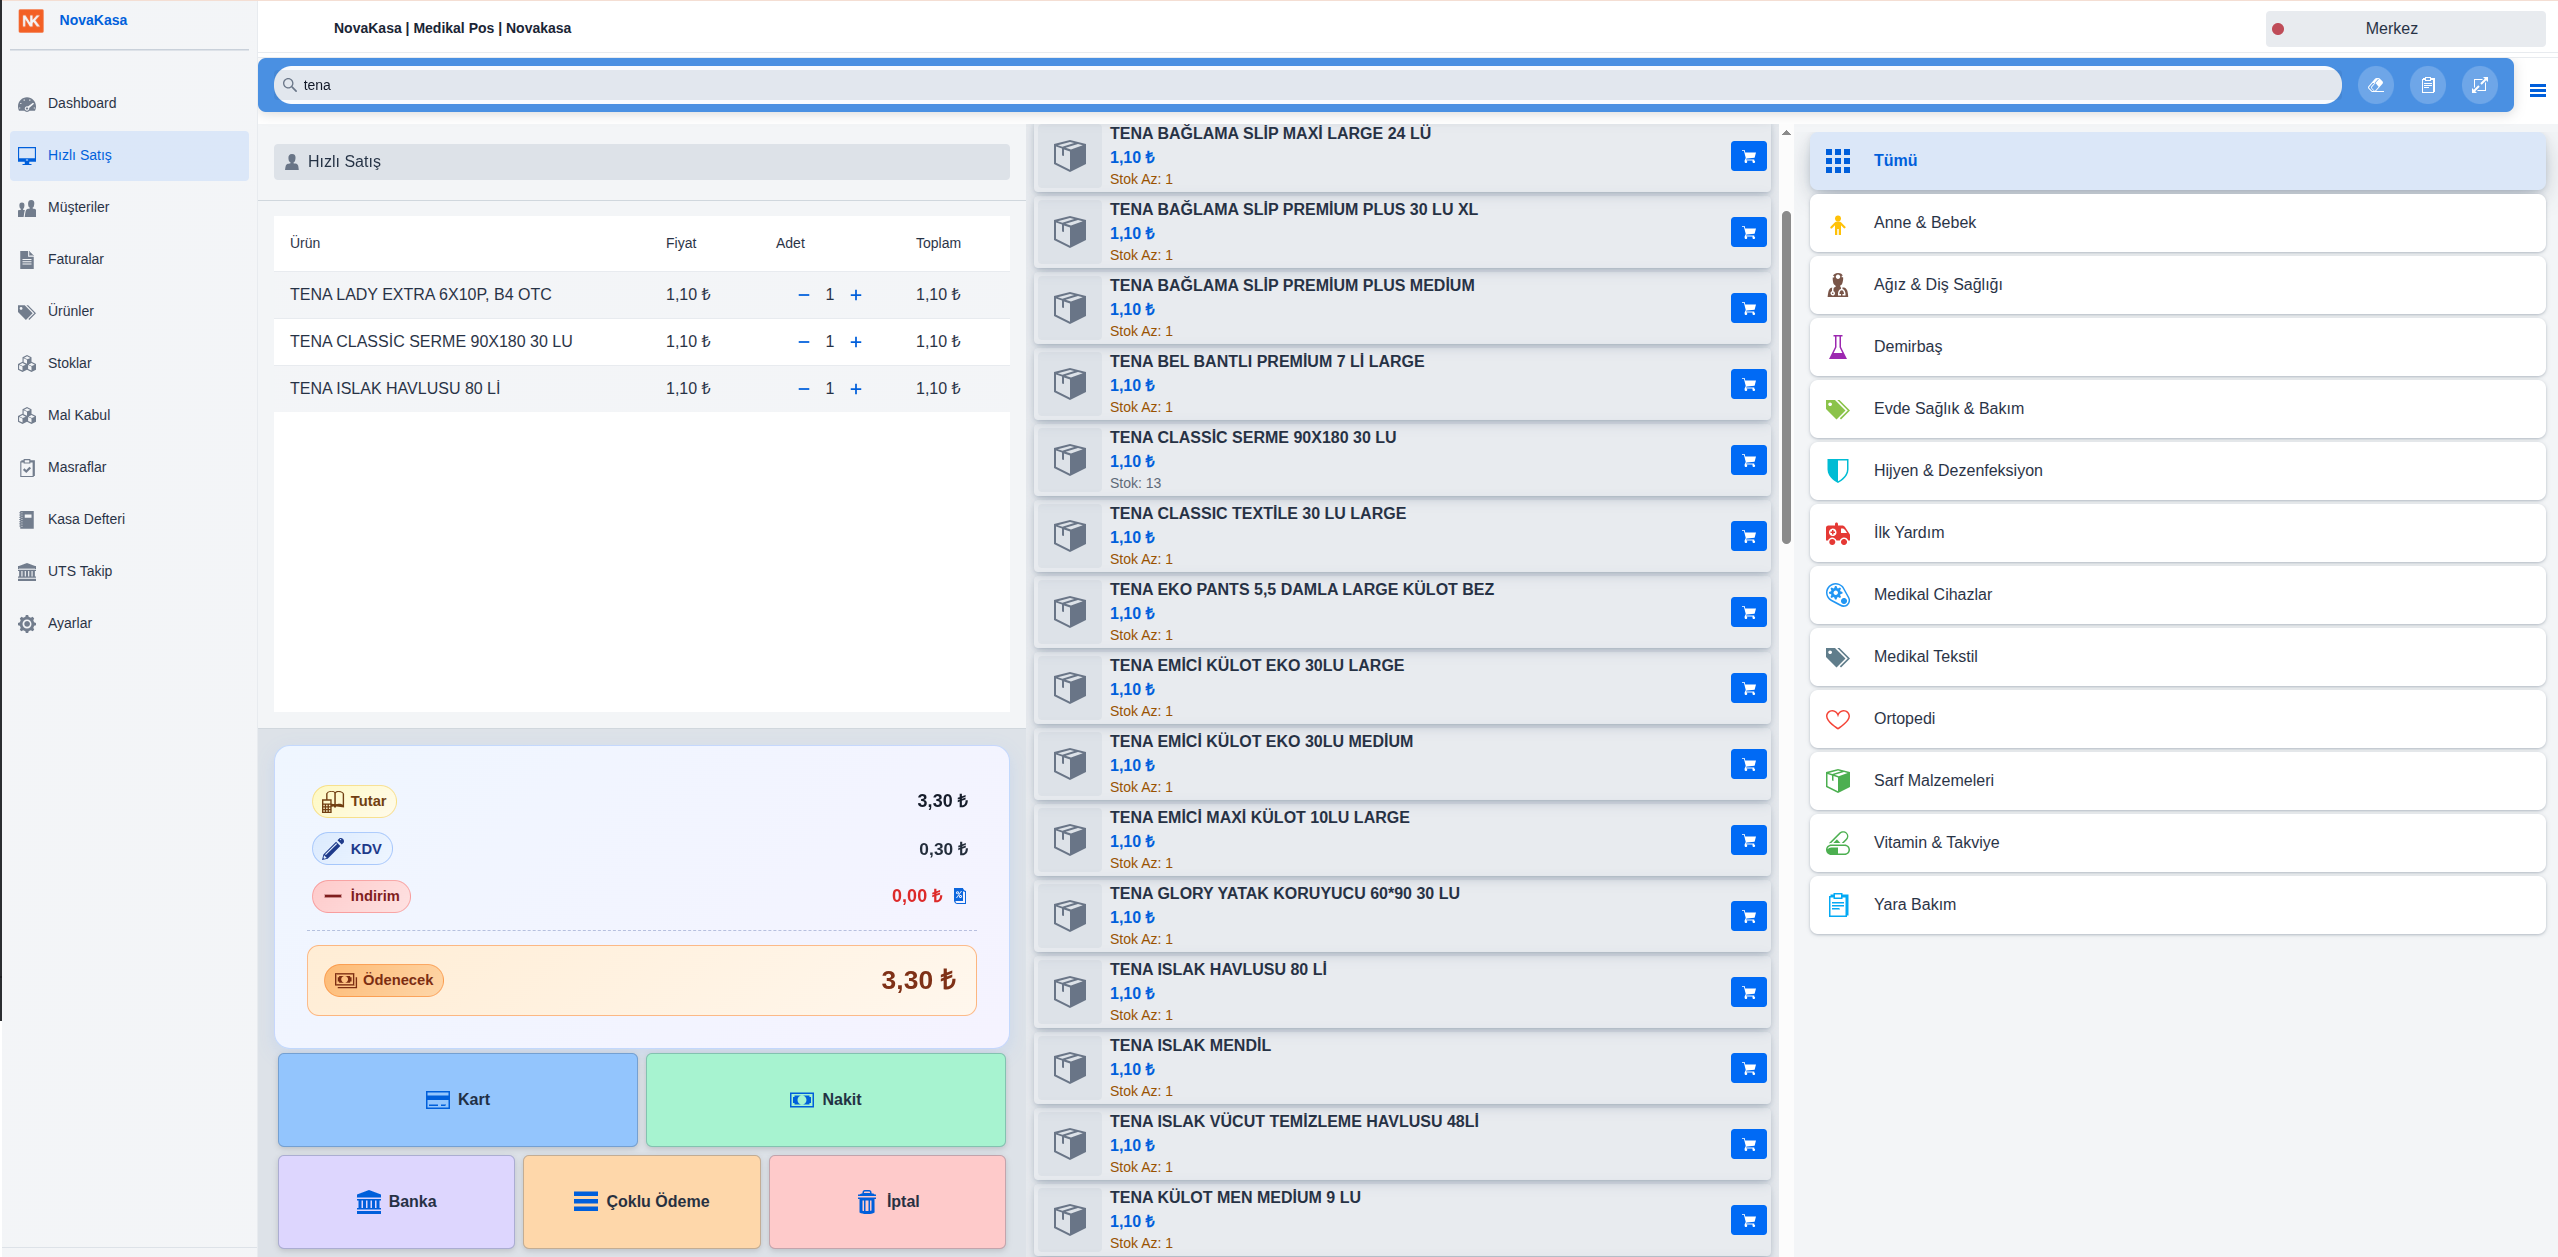Click the product search field
2558x1257 pixels.
[x=1310, y=85]
